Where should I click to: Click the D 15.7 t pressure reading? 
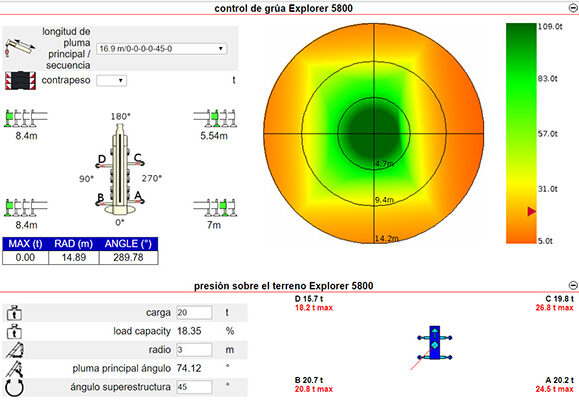tap(309, 299)
